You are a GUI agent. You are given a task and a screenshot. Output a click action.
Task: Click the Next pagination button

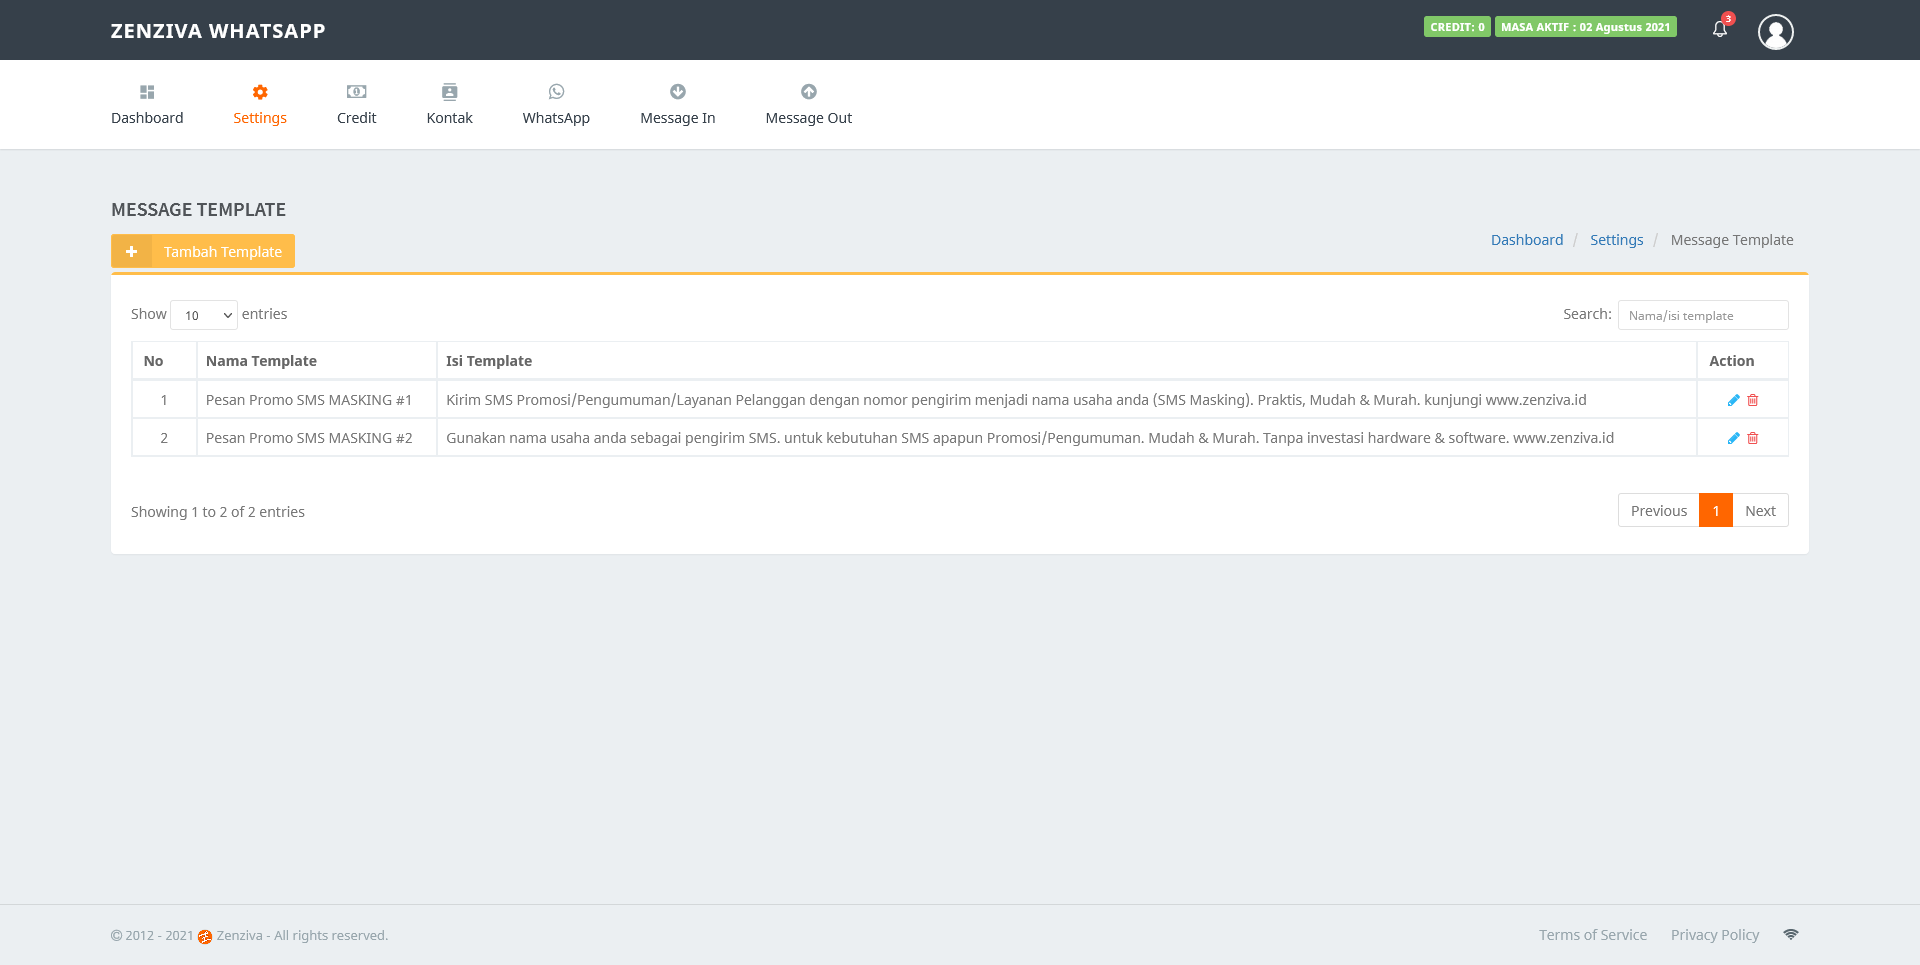point(1761,511)
